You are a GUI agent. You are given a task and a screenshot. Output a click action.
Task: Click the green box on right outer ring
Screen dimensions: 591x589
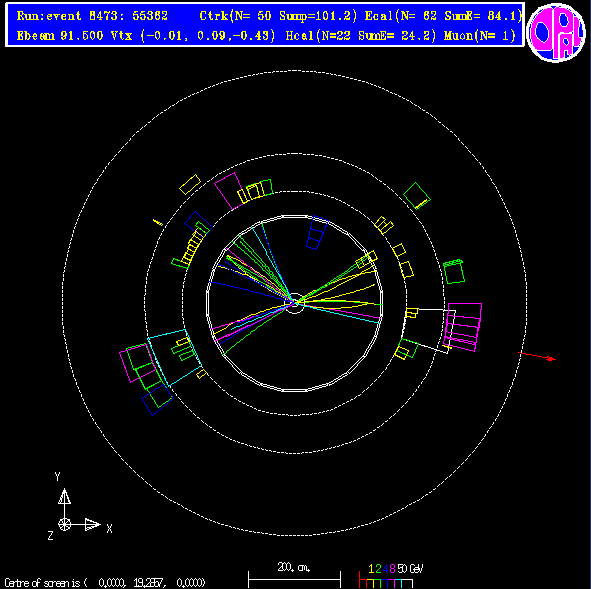tap(454, 271)
